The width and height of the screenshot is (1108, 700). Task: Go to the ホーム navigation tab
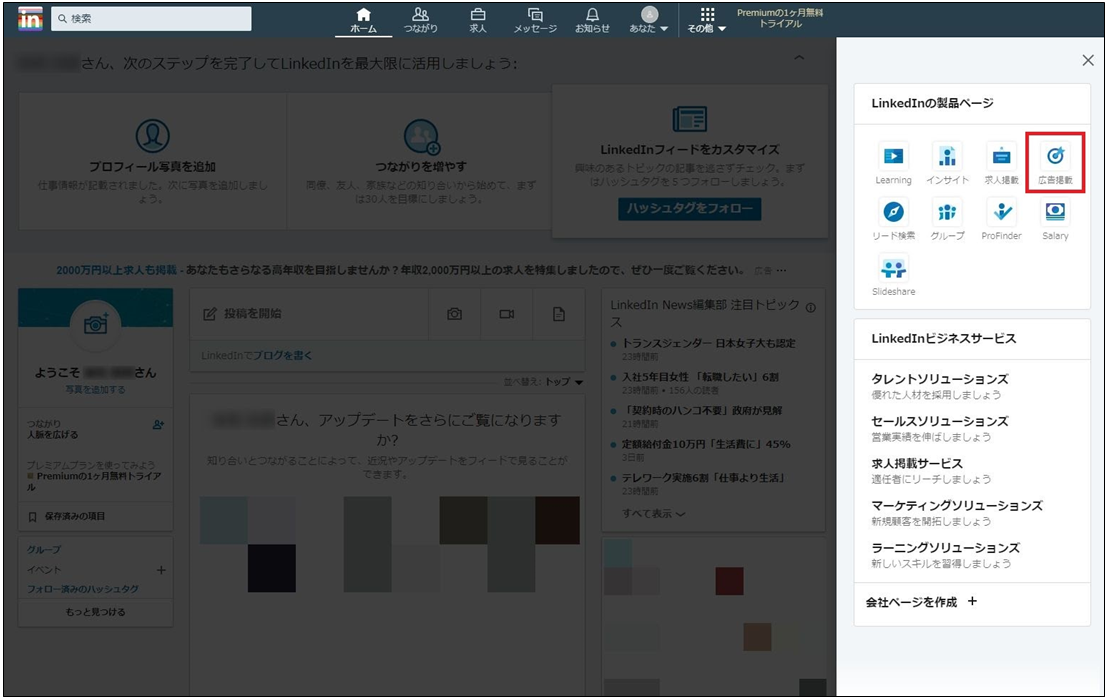363,20
